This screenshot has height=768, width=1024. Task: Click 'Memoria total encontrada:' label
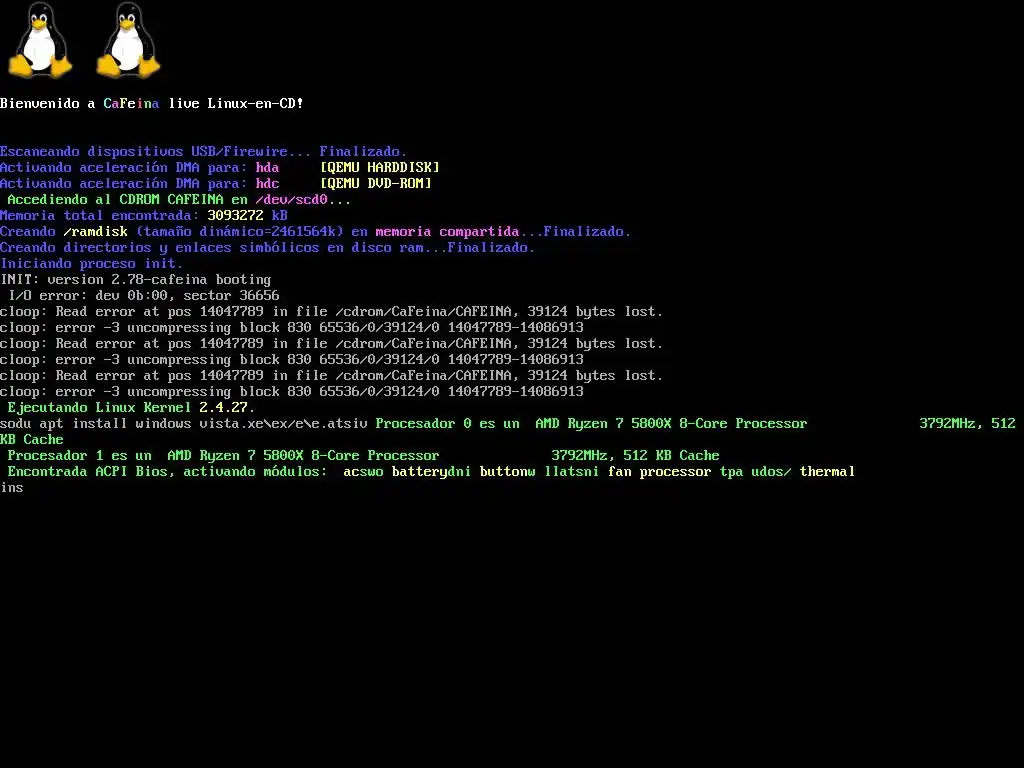tap(99, 216)
